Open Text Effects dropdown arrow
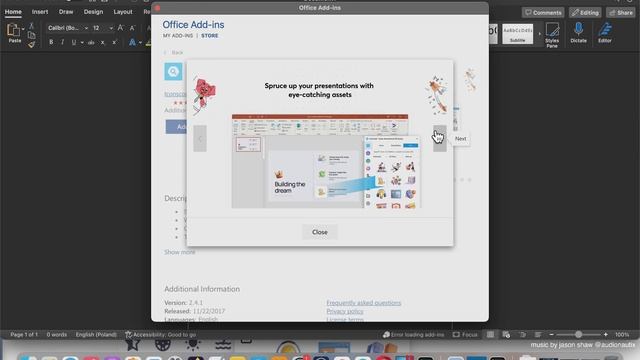Viewport: 640px width, 360px height. (x=140, y=42)
